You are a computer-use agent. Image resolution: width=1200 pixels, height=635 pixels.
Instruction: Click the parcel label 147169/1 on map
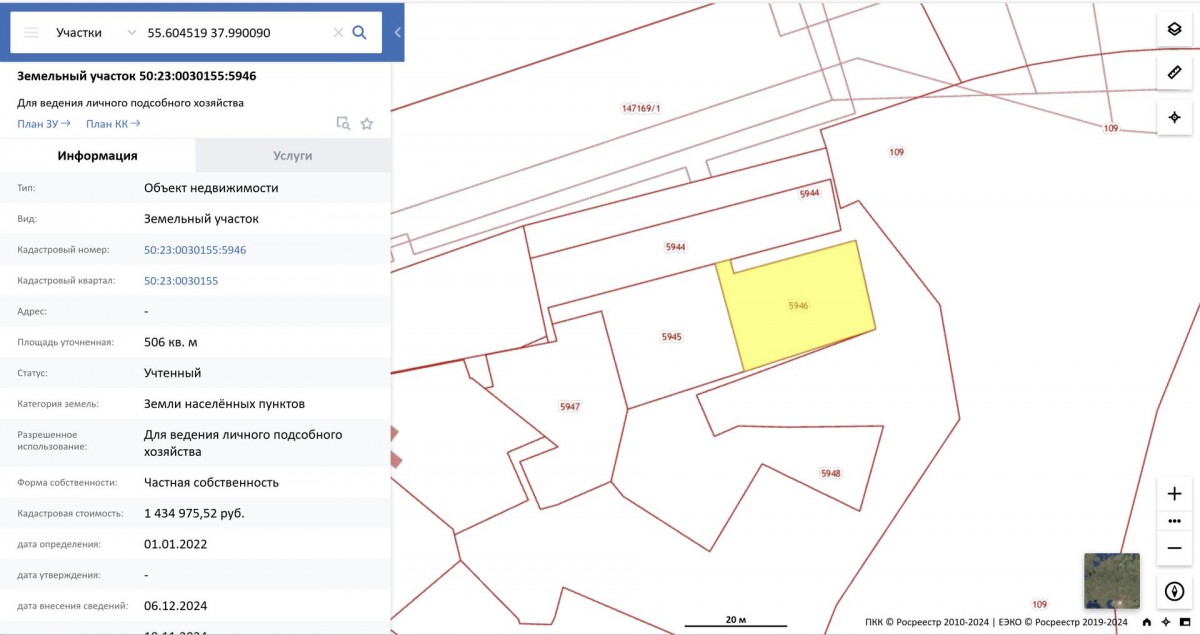(641, 108)
